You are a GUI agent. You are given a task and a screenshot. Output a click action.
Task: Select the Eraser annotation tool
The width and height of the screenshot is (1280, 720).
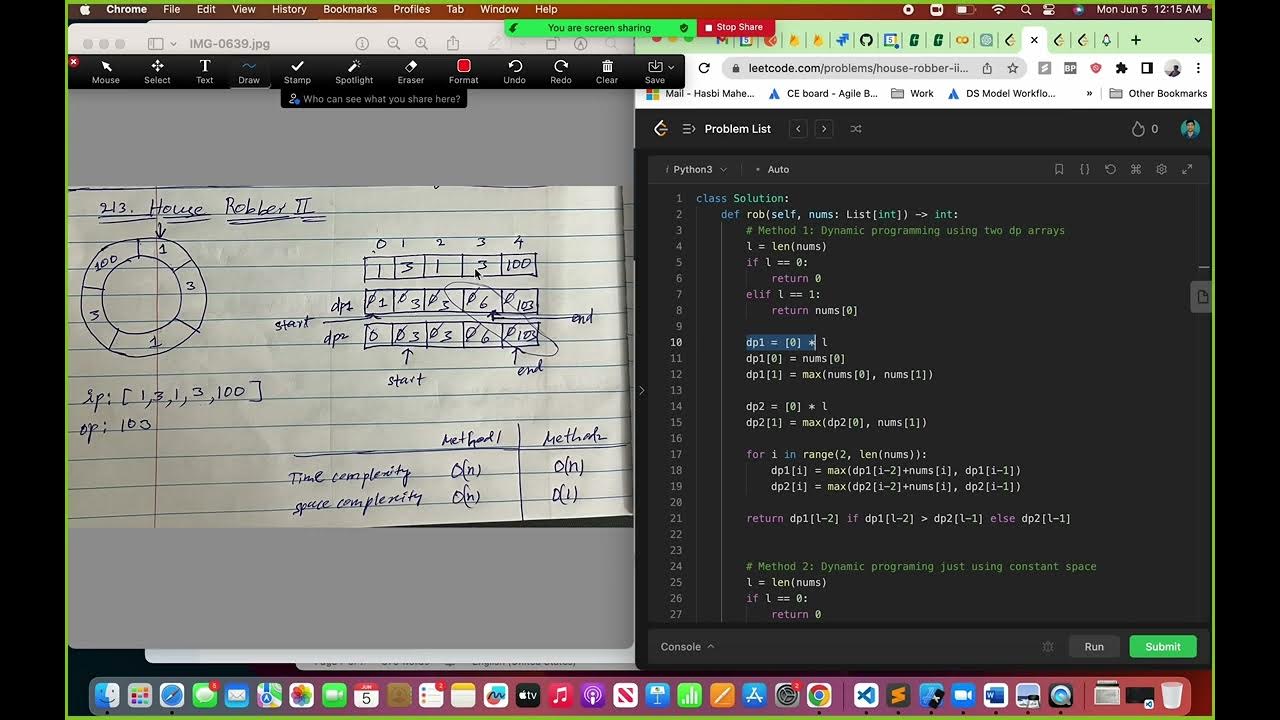[411, 72]
